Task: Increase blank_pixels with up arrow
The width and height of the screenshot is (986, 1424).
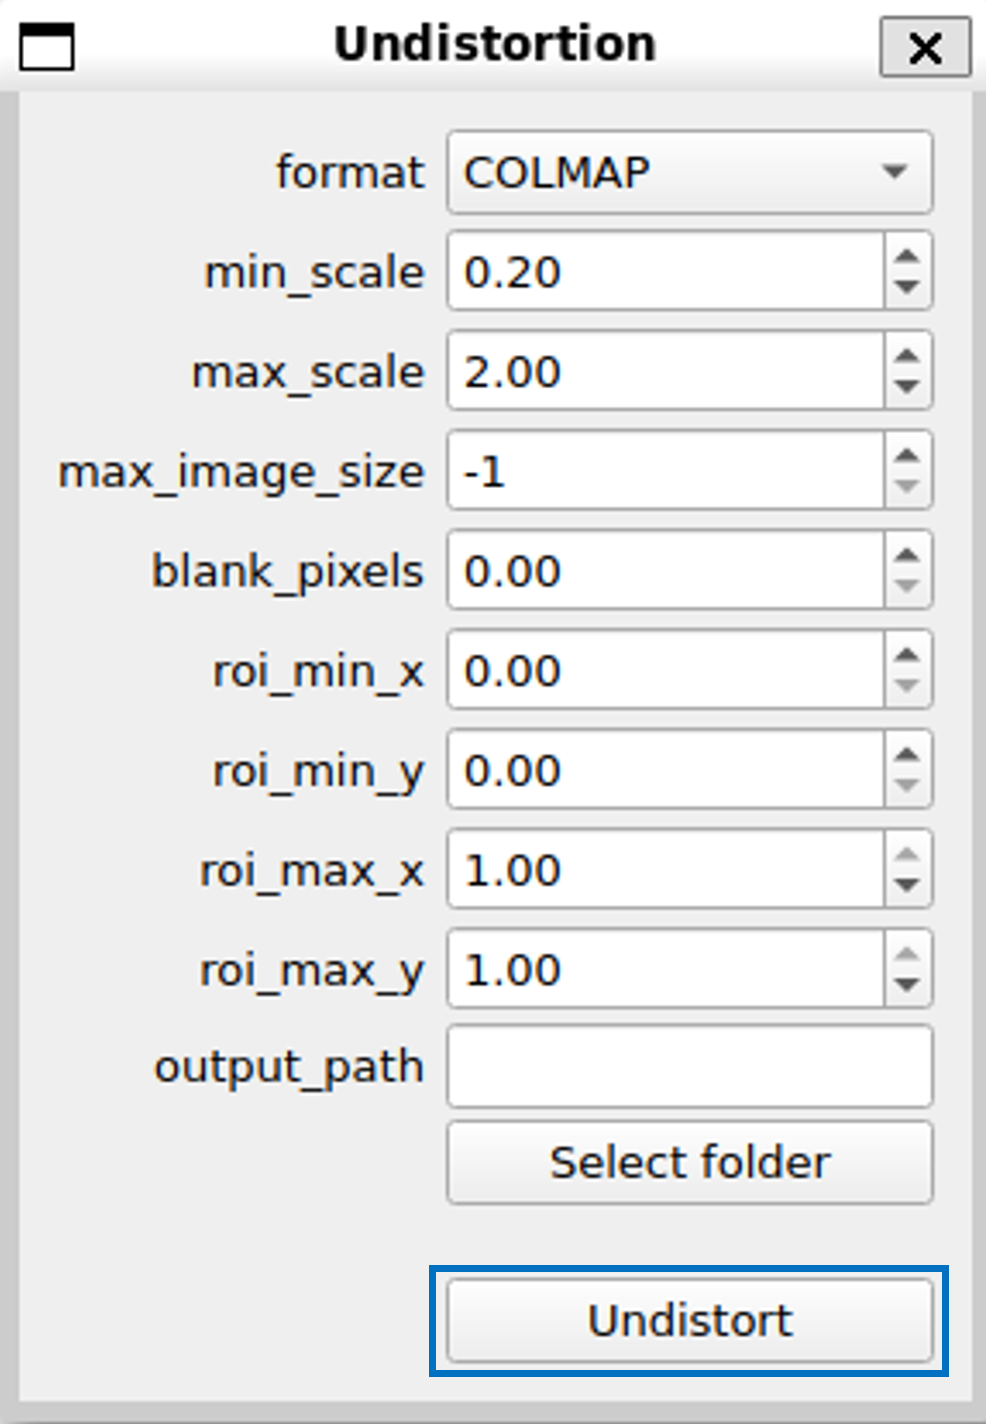Action: pos(907,554)
